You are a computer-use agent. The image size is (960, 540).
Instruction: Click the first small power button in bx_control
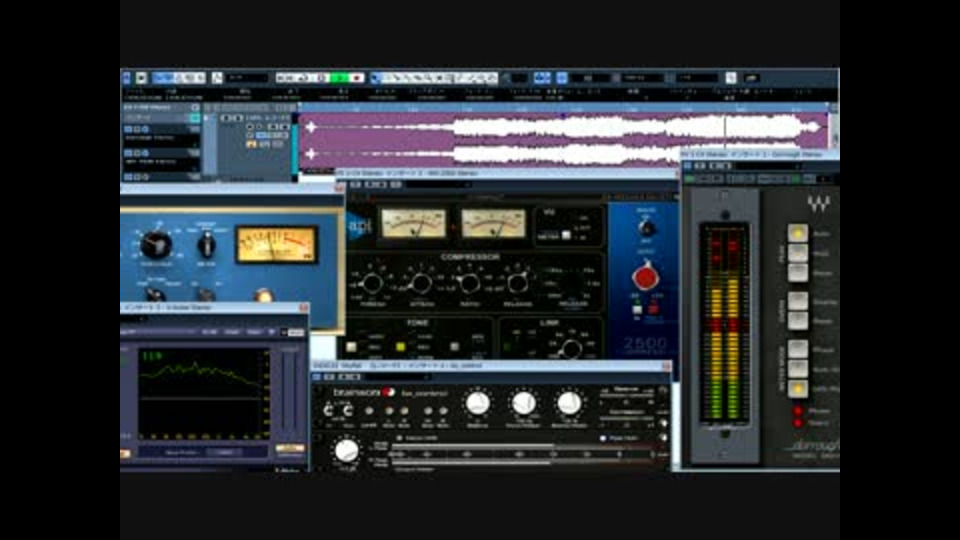(329, 410)
